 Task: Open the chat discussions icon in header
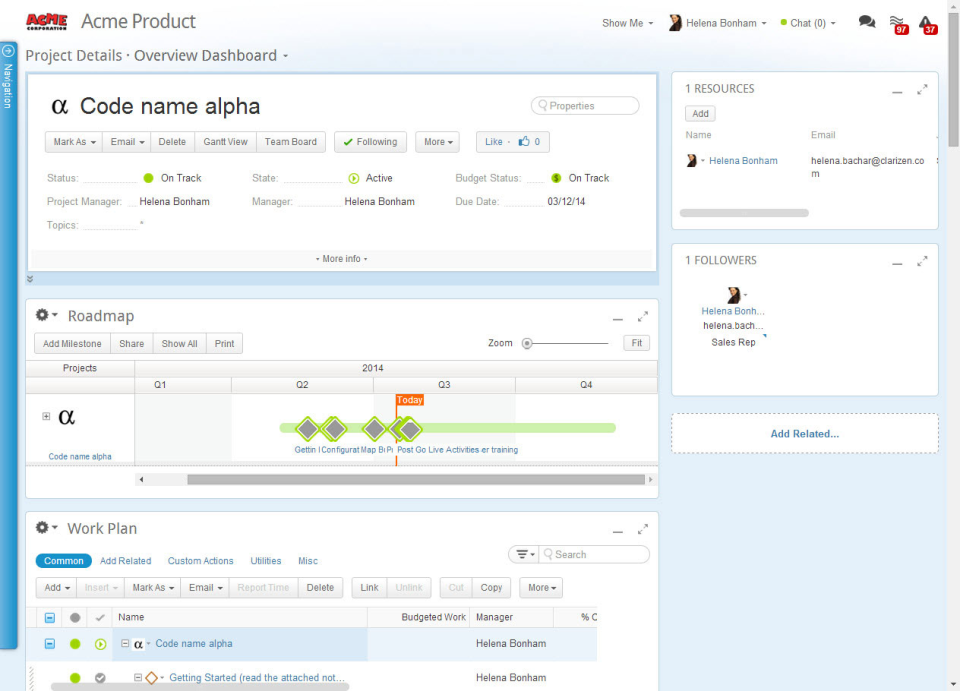(x=866, y=20)
